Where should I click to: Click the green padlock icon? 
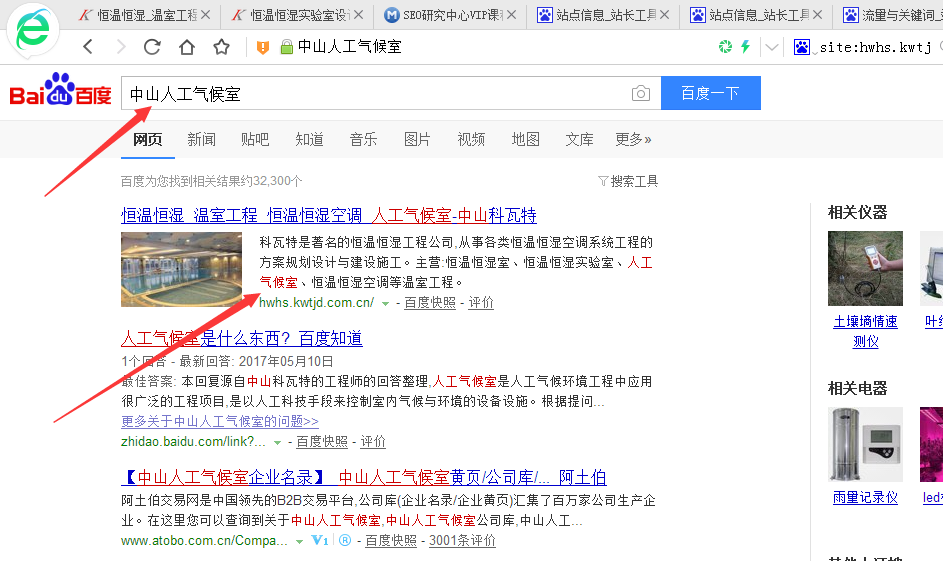click(287, 47)
